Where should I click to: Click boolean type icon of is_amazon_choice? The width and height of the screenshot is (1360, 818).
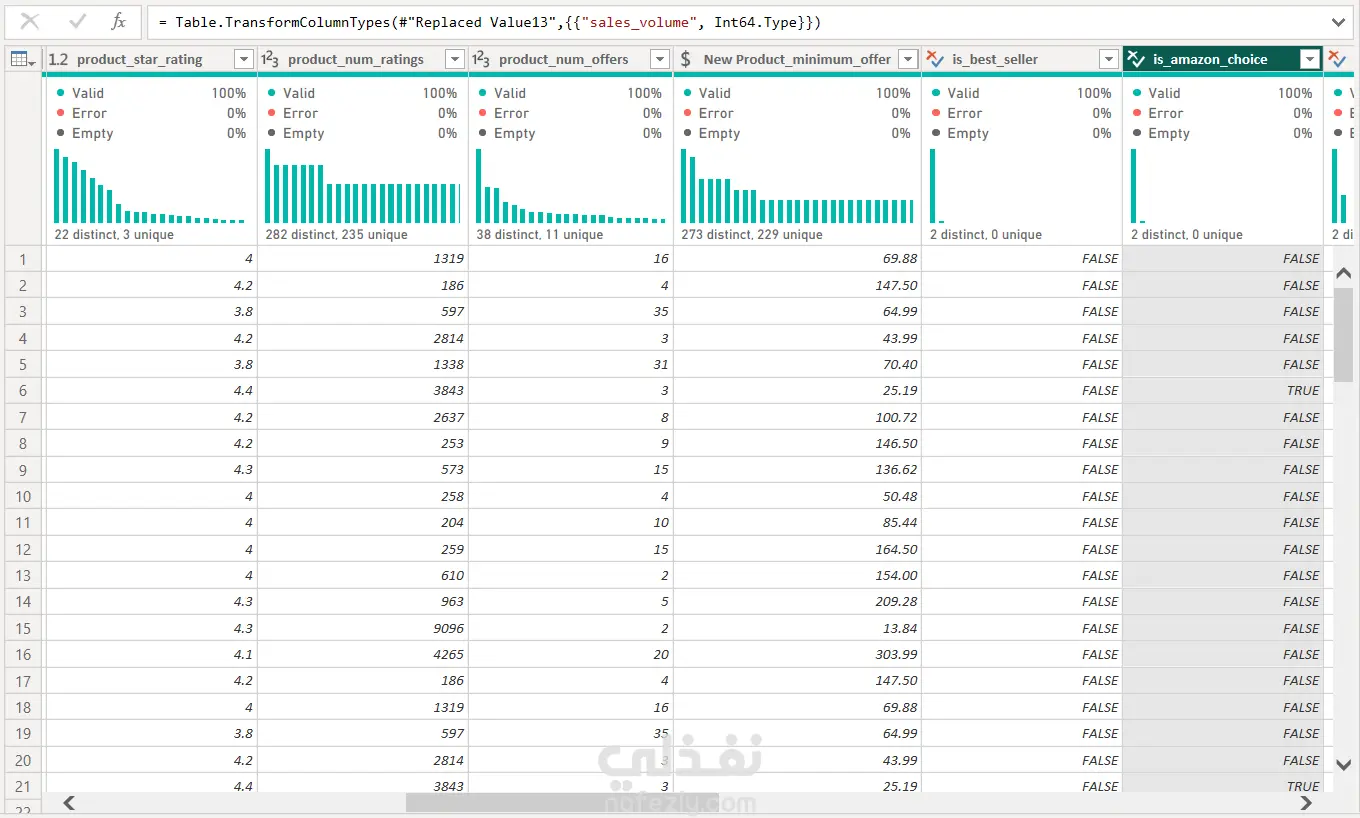coord(1136,60)
